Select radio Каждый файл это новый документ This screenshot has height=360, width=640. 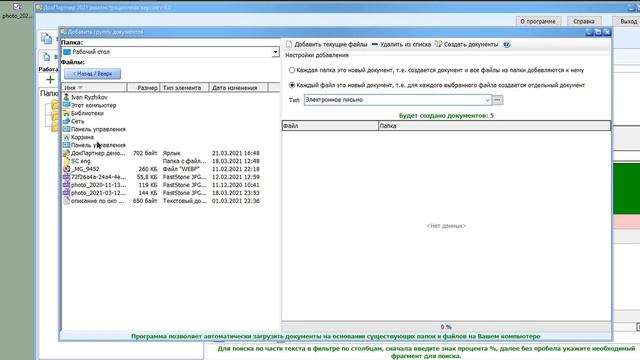point(292,85)
